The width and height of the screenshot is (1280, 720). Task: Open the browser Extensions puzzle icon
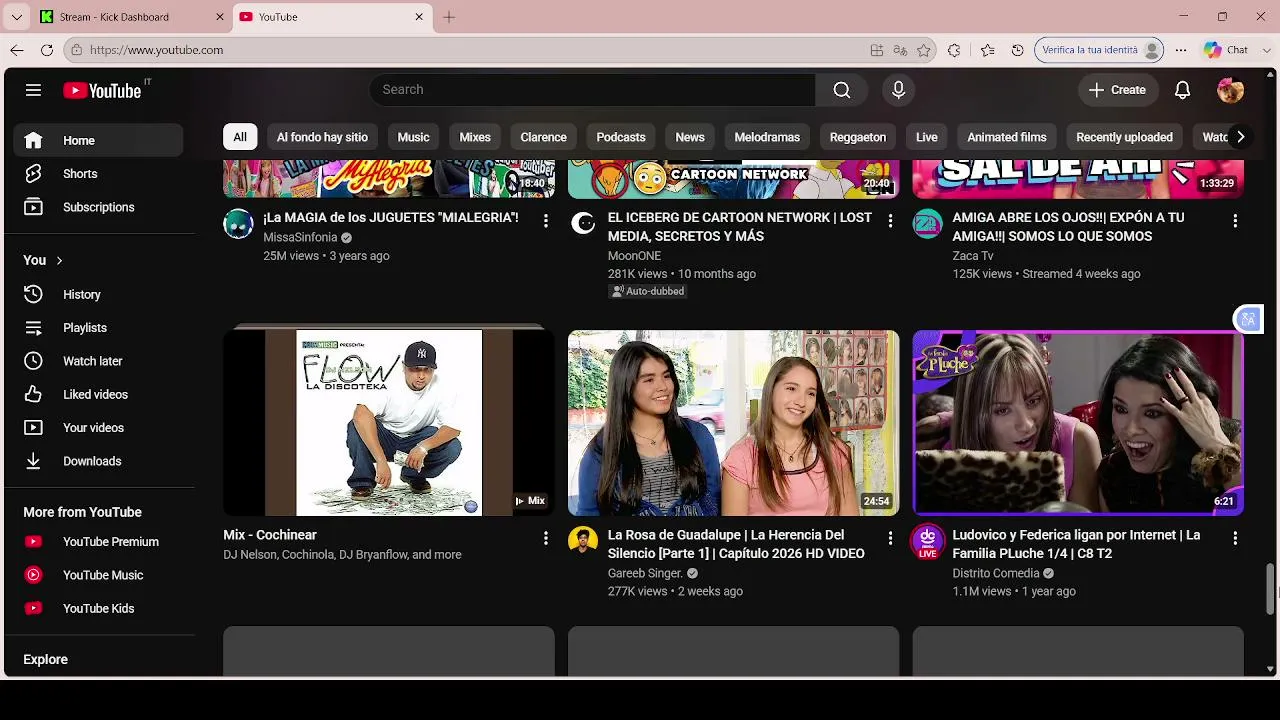pyautogui.click(x=954, y=50)
